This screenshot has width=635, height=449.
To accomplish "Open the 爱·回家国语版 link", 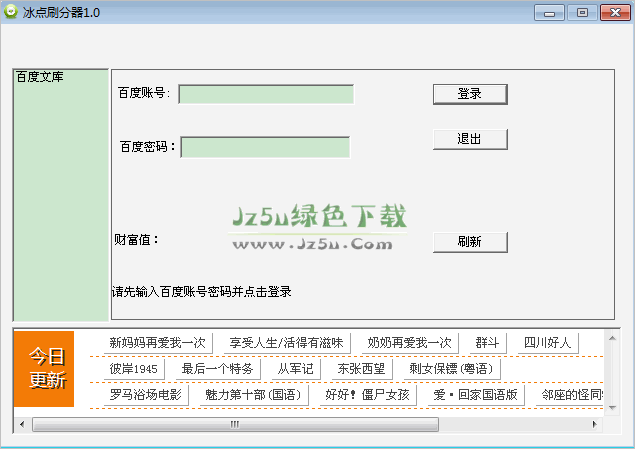I will point(475,395).
